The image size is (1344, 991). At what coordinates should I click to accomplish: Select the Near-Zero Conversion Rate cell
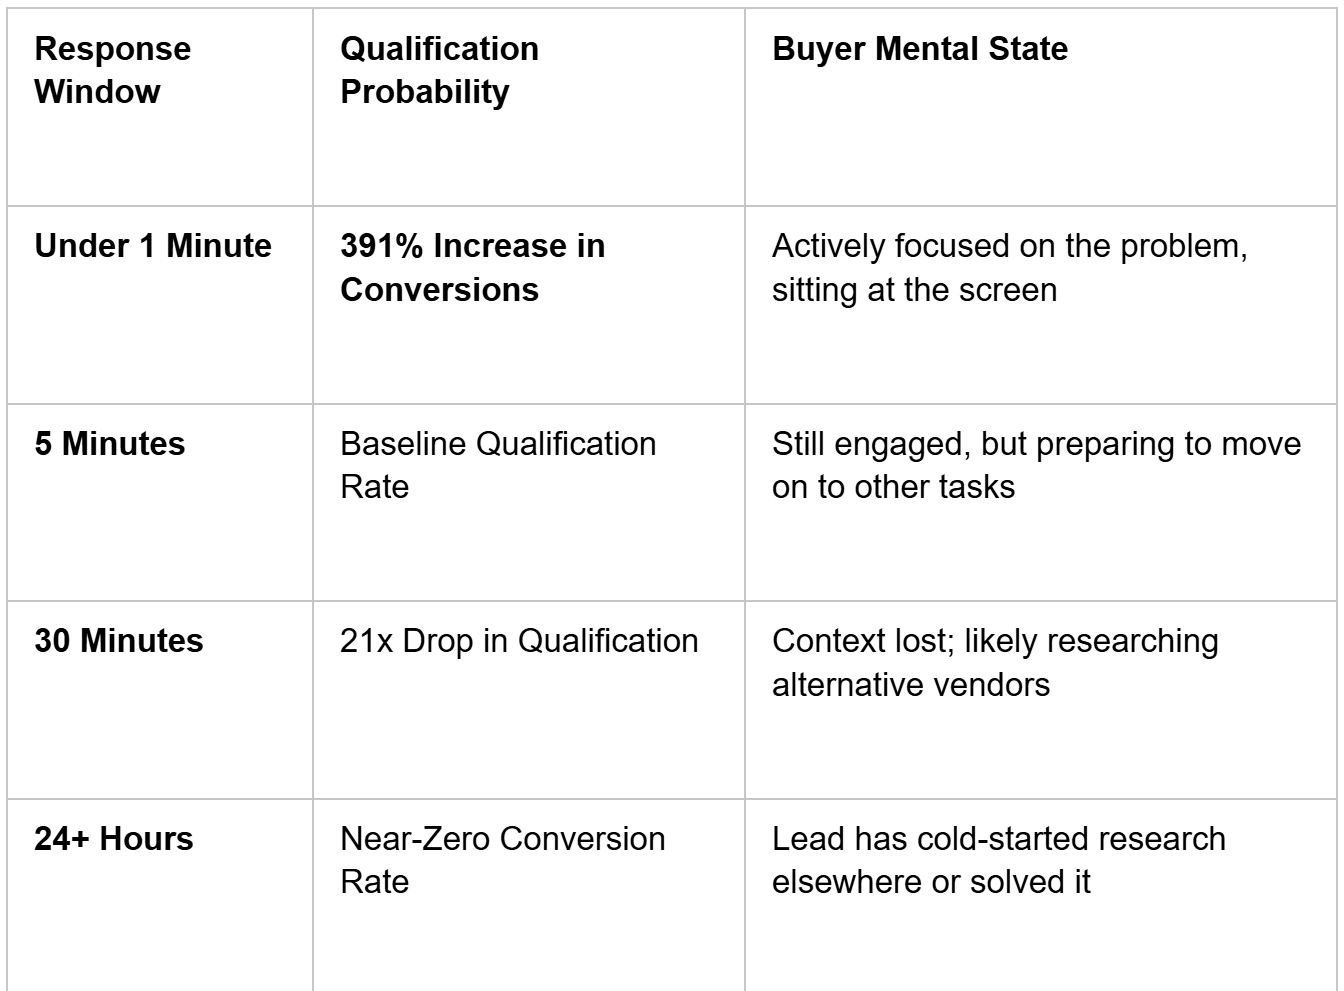point(502,859)
